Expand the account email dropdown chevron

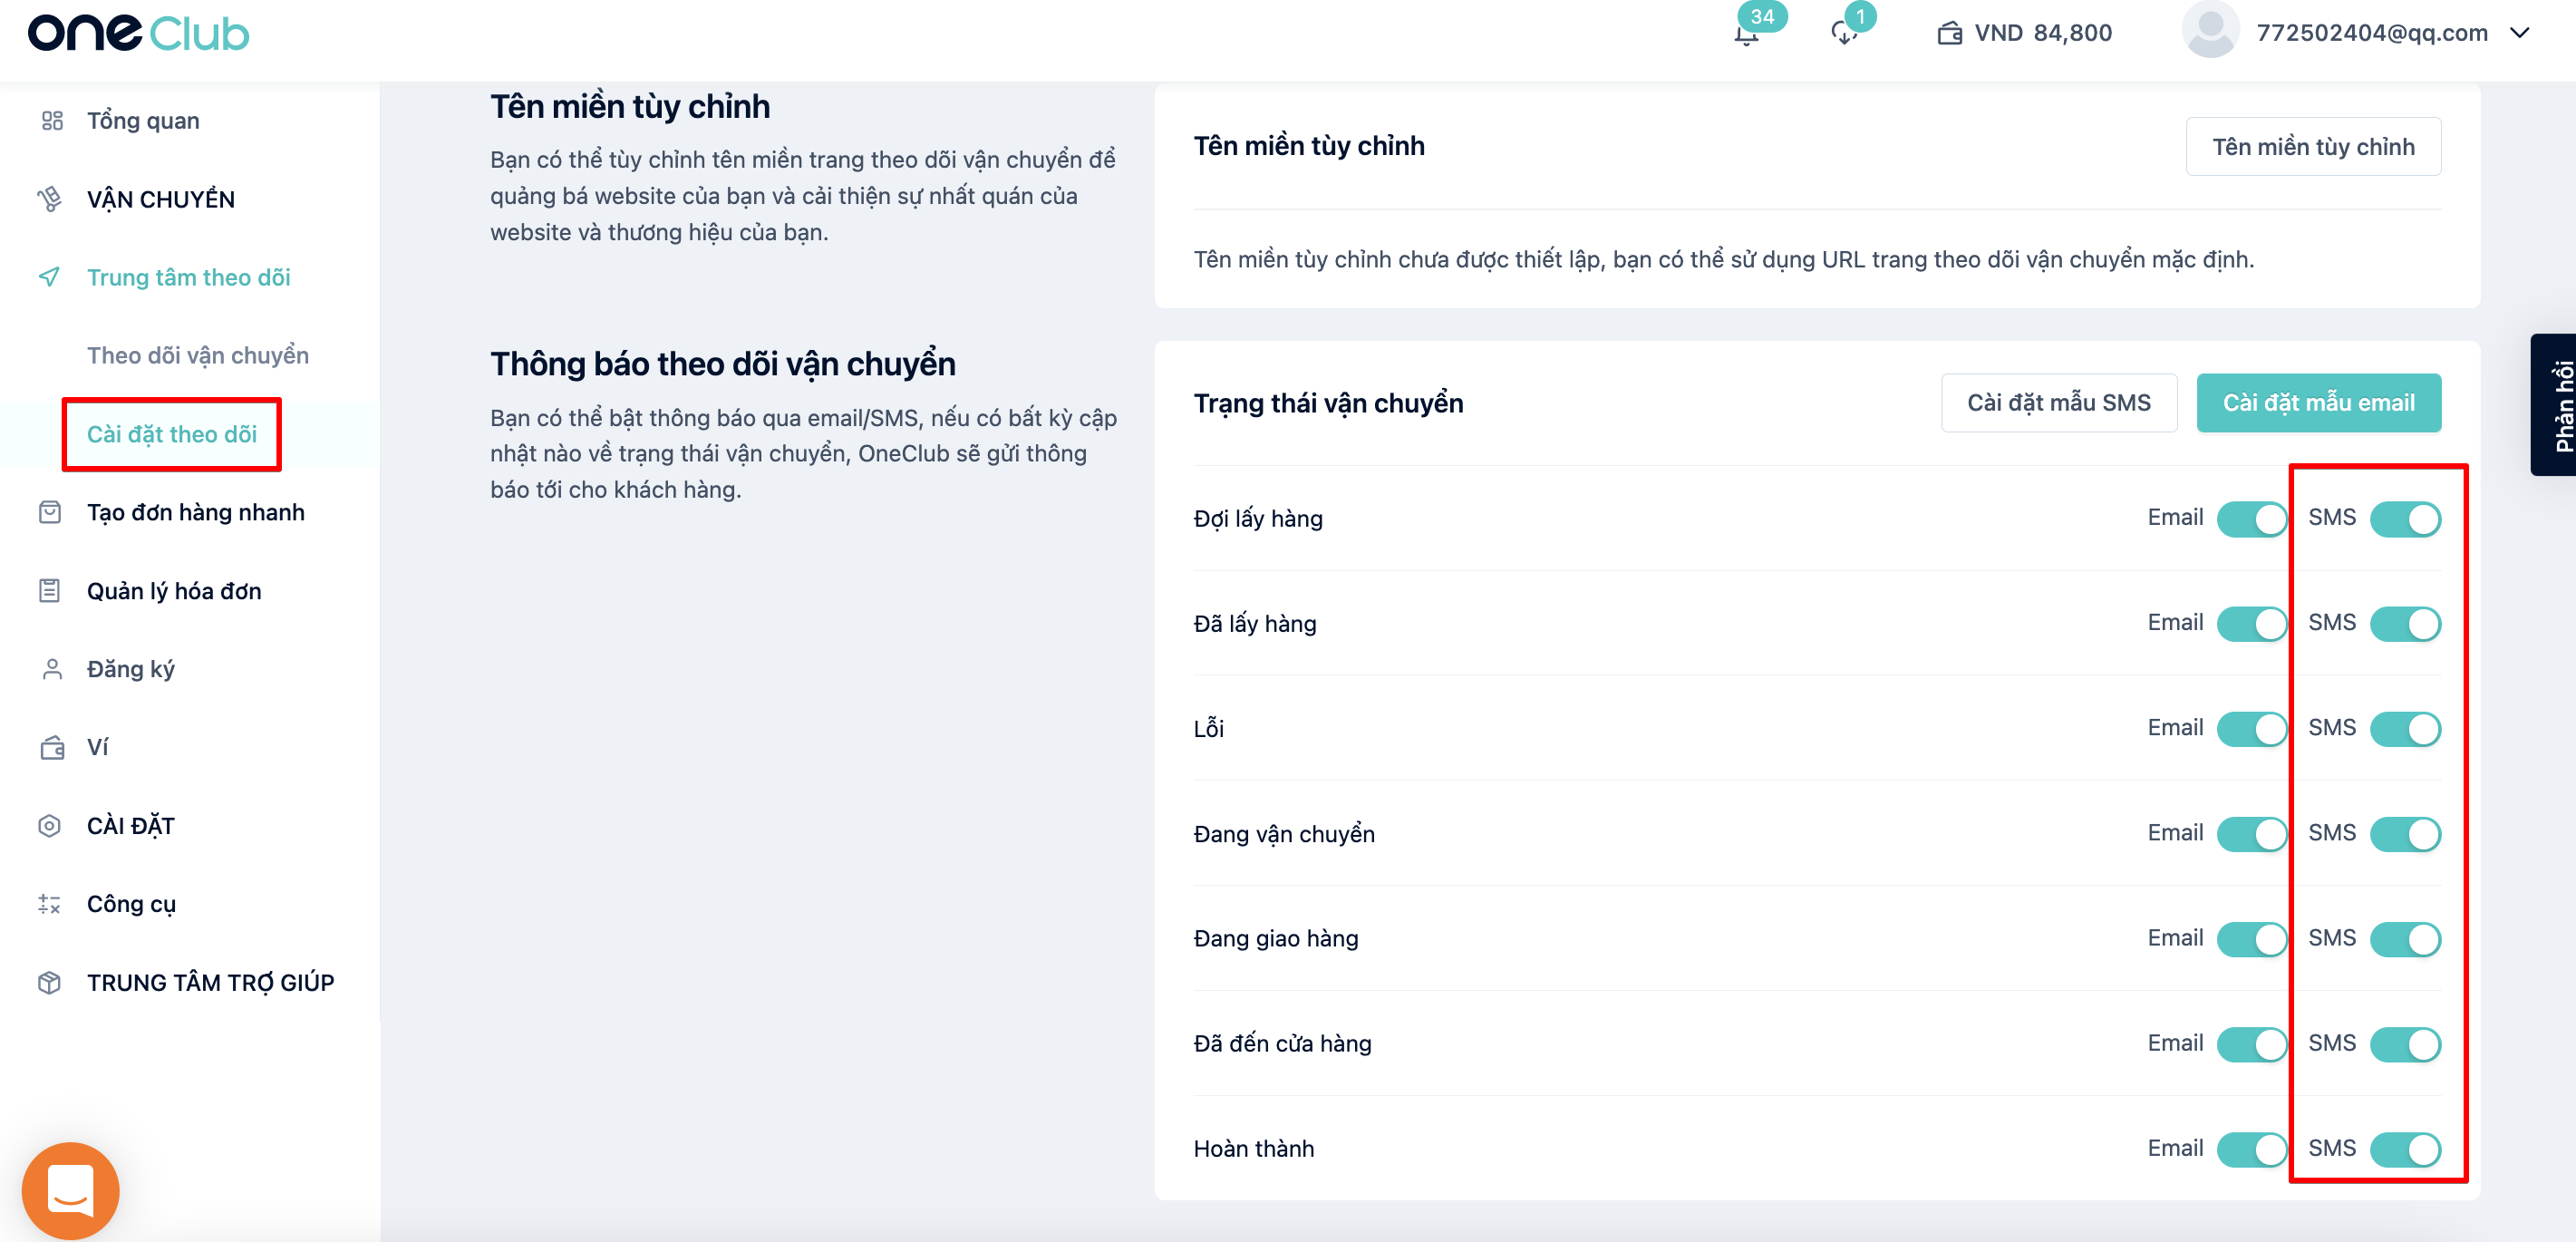[2520, 33]
